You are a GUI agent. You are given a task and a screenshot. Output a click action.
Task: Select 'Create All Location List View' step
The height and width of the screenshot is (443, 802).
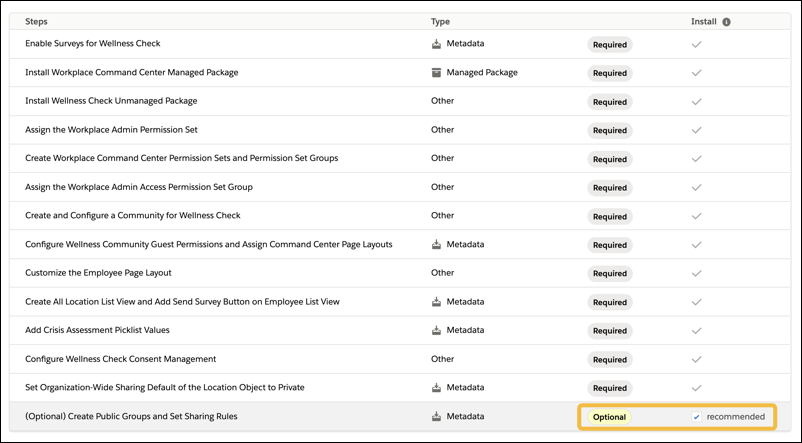pos(182,301)
